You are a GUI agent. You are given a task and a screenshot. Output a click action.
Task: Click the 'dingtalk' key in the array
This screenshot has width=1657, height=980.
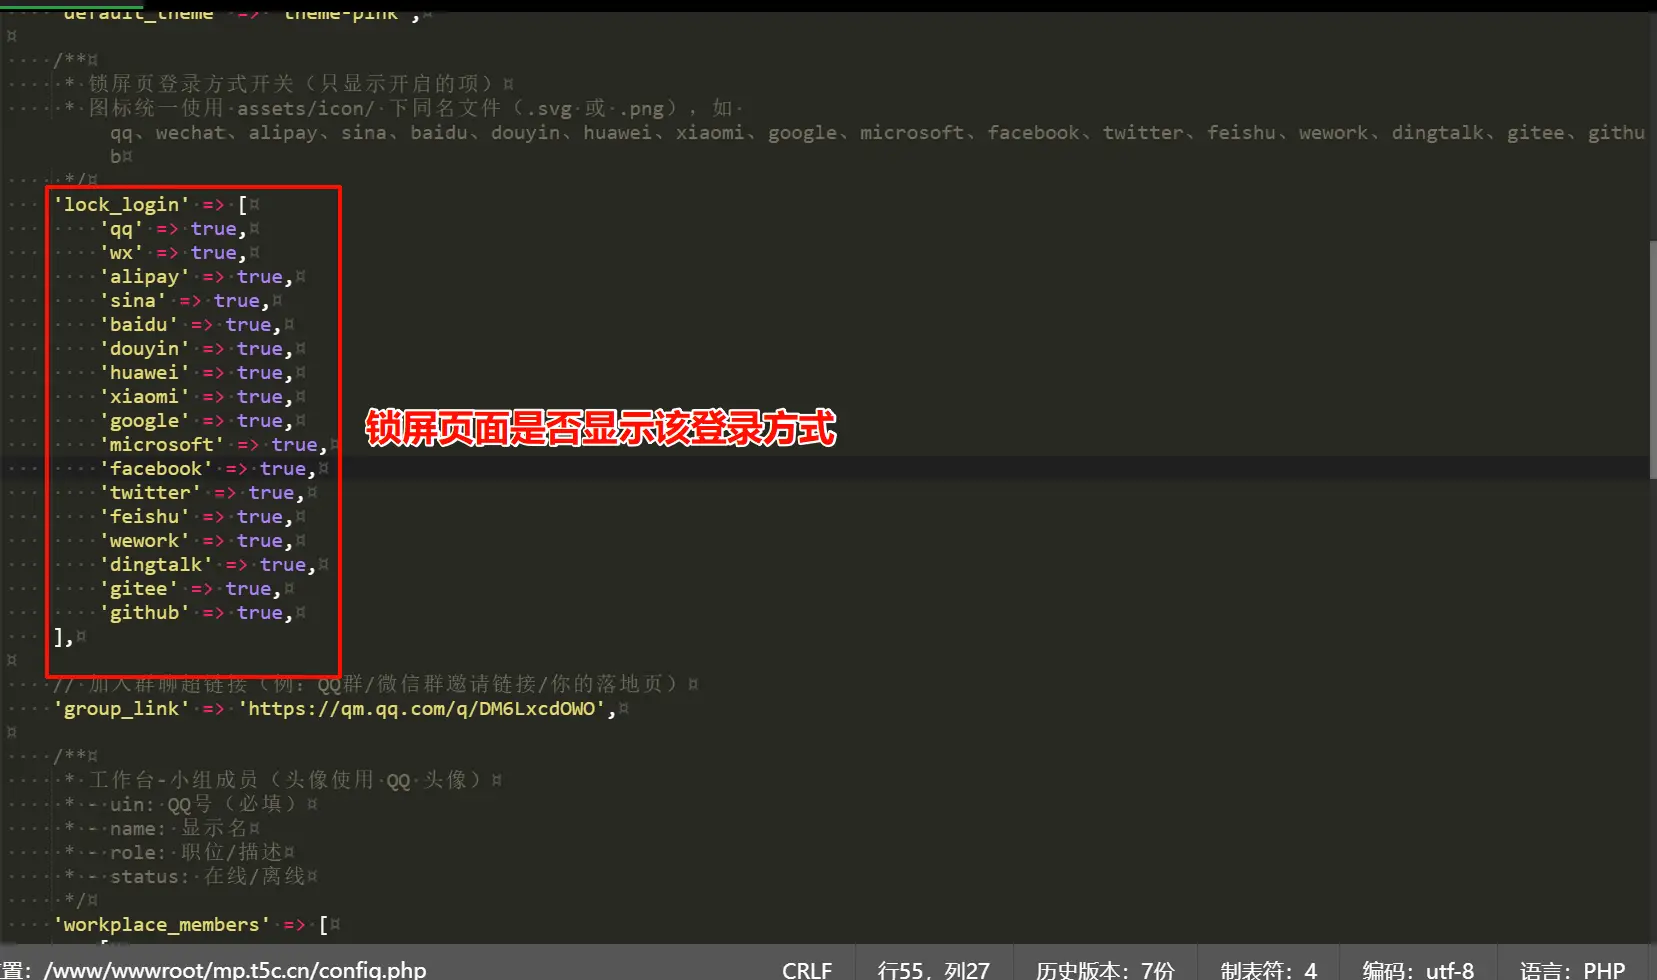(x=155, y=565)
